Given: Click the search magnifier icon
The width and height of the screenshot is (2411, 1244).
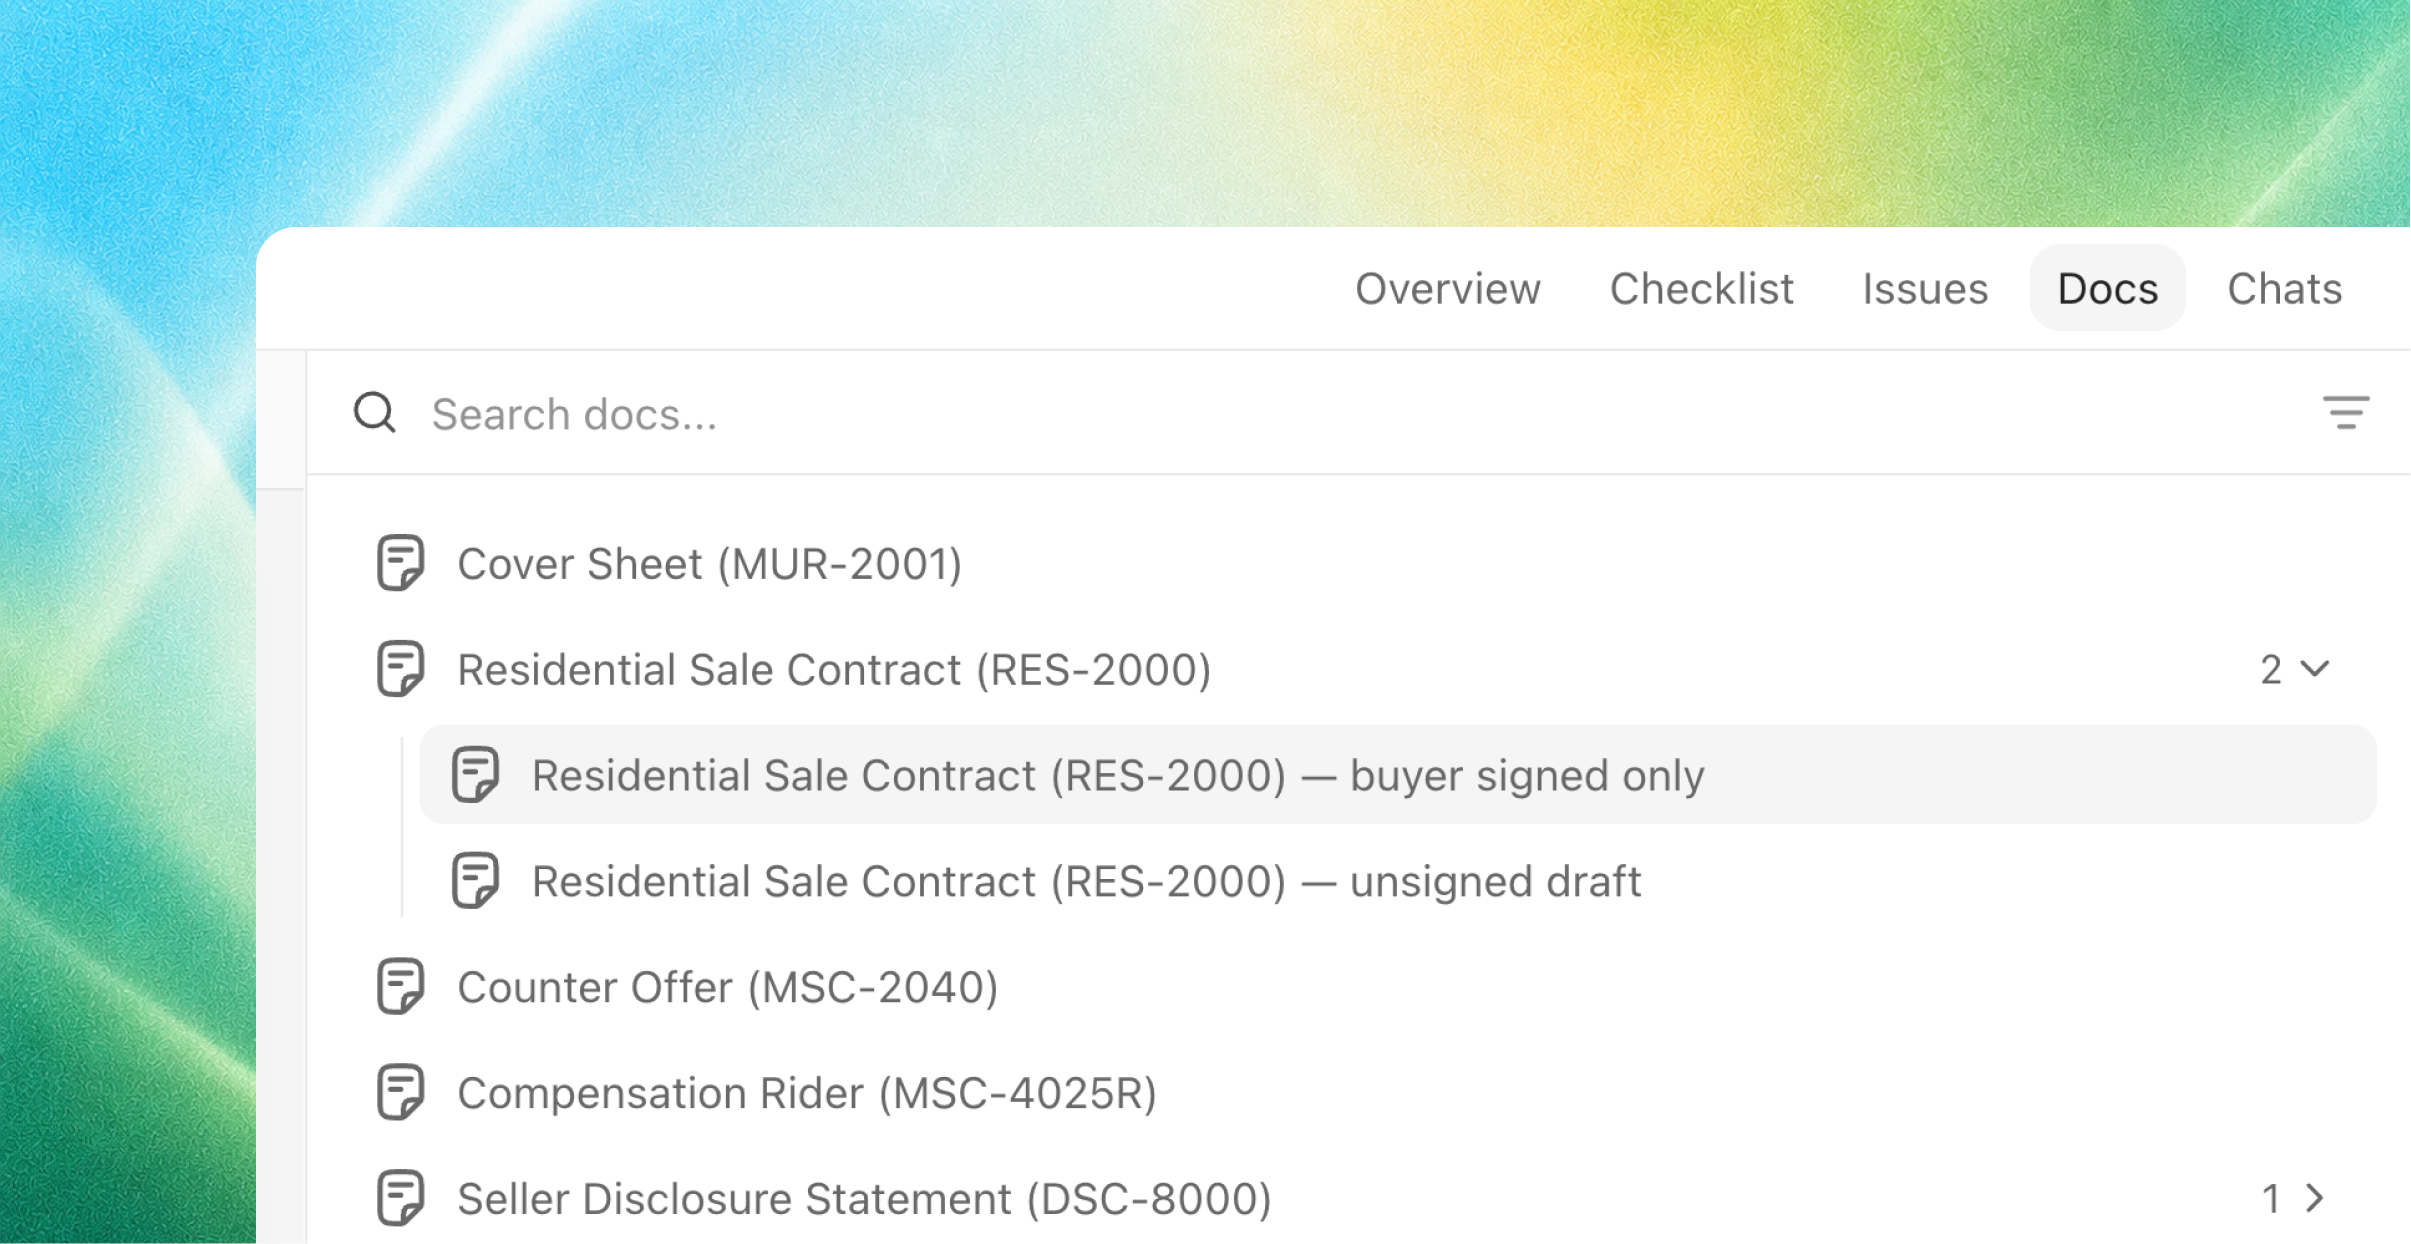Looking at the screenshot, I should (375, 412).
